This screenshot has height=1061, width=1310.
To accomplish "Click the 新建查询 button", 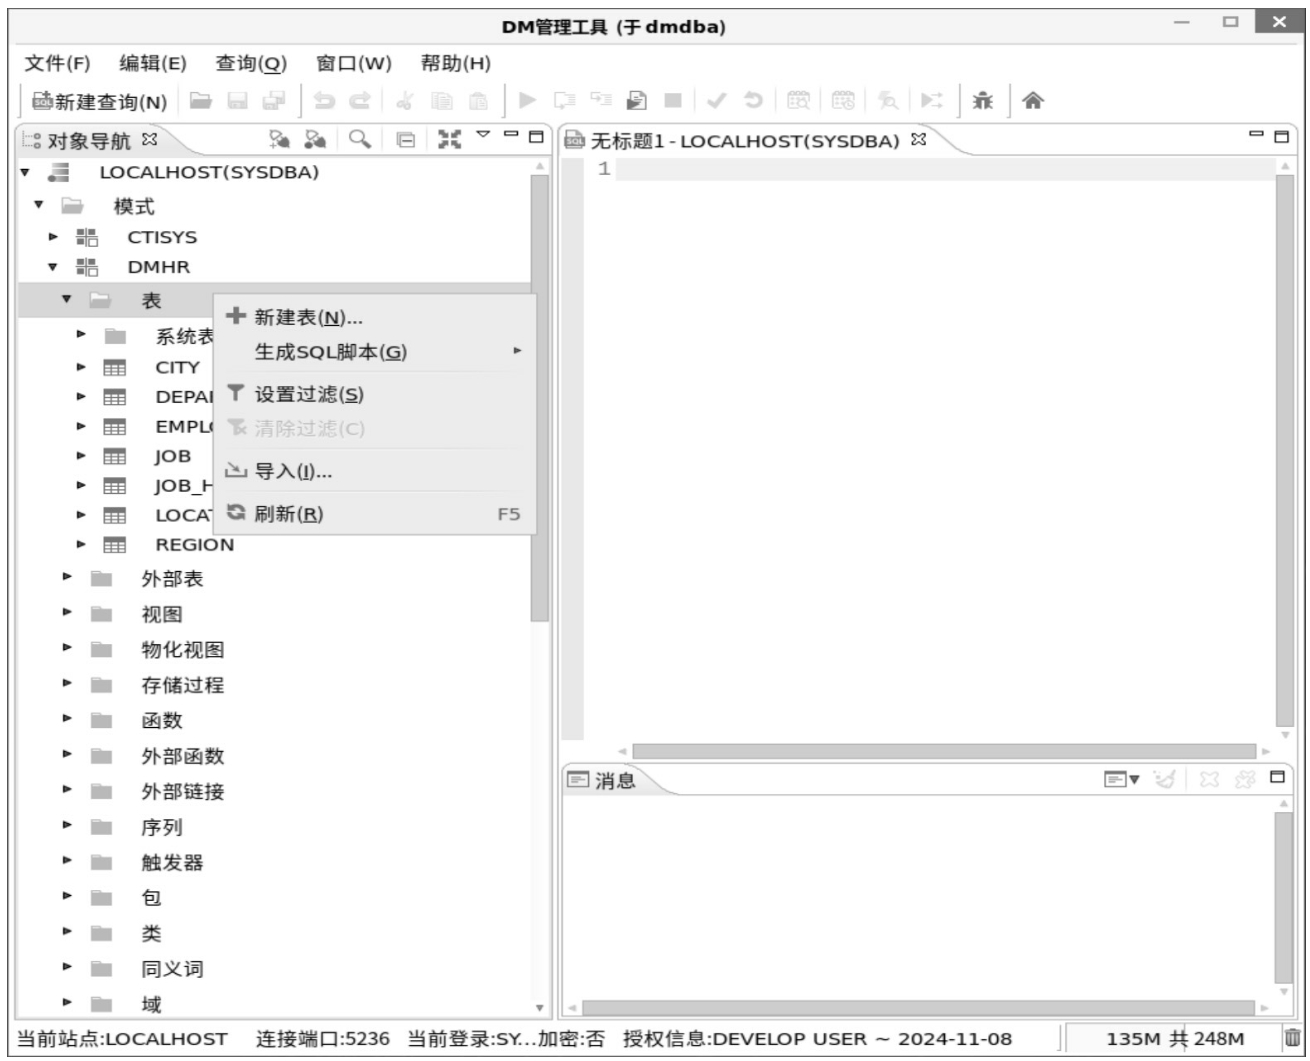I will [x=99, y=101].
